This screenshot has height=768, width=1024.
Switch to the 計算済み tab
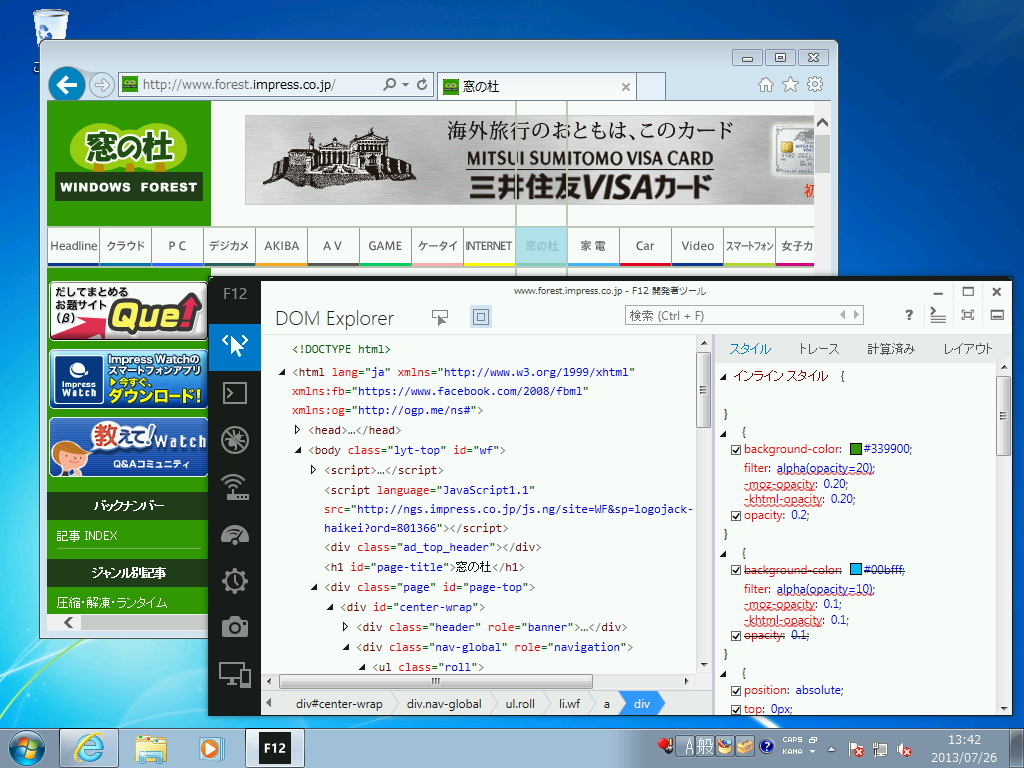coord(891,349)
